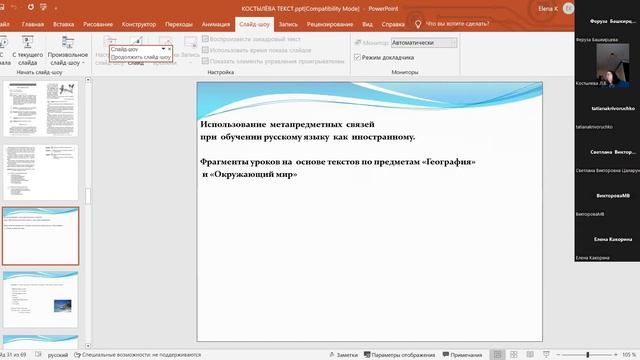640x360 pixels.
Task: Switch to Normal view icon in status bar
Action: [498, 355]
